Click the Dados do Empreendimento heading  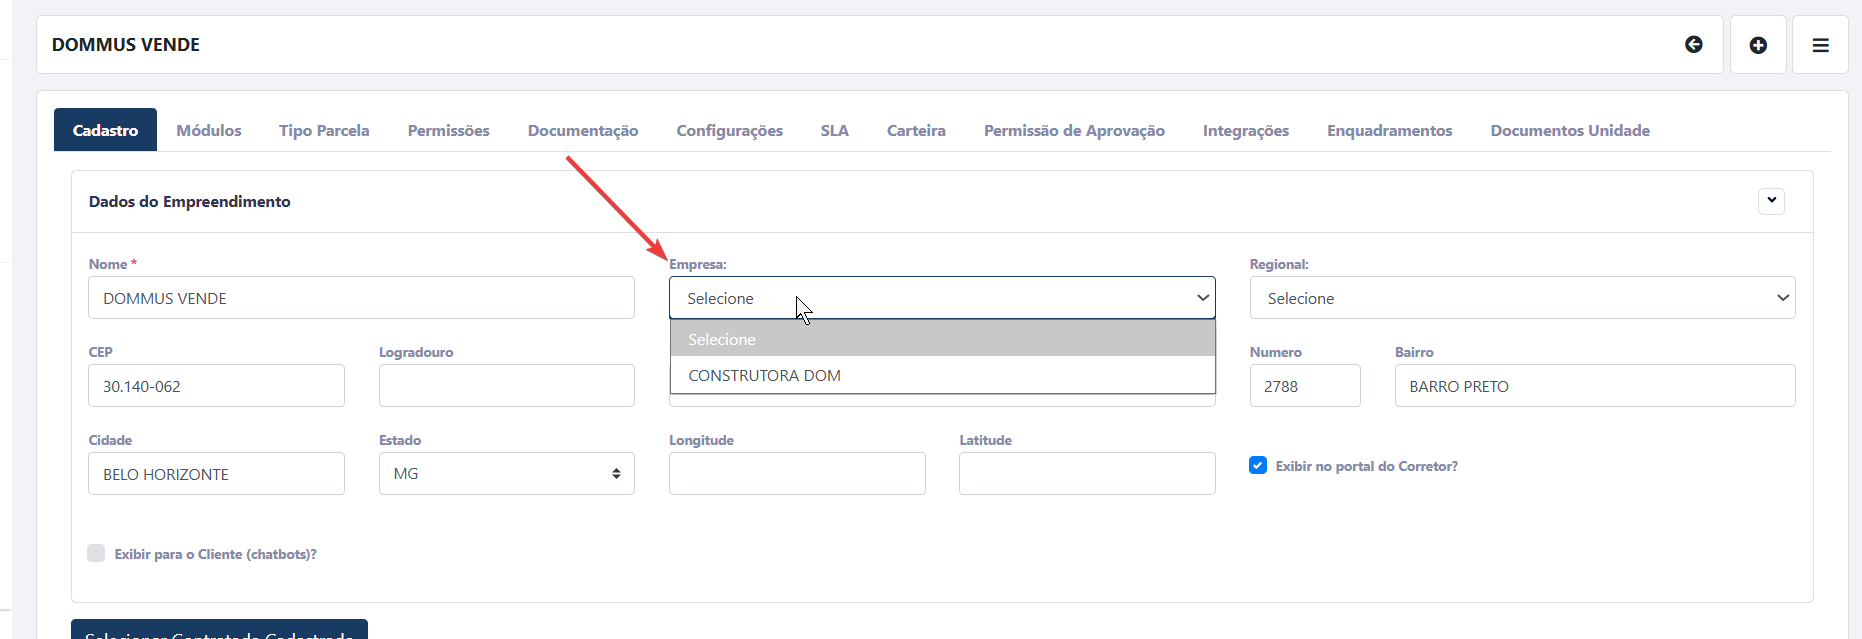point(190,202)
